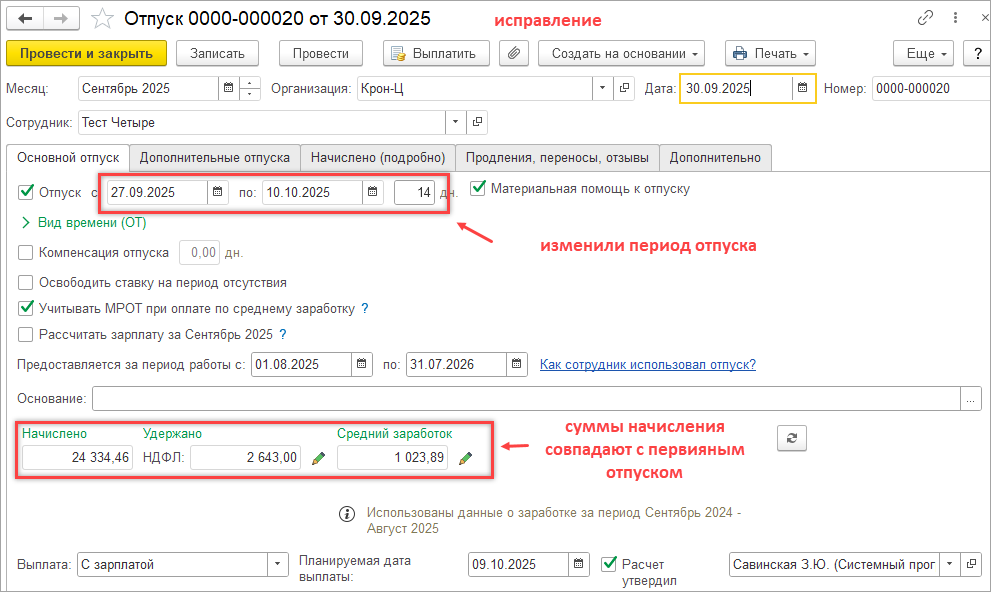This screenshot has width=991, height=592.
Task: Go back with the left arrow
Action: pos(26,19)
